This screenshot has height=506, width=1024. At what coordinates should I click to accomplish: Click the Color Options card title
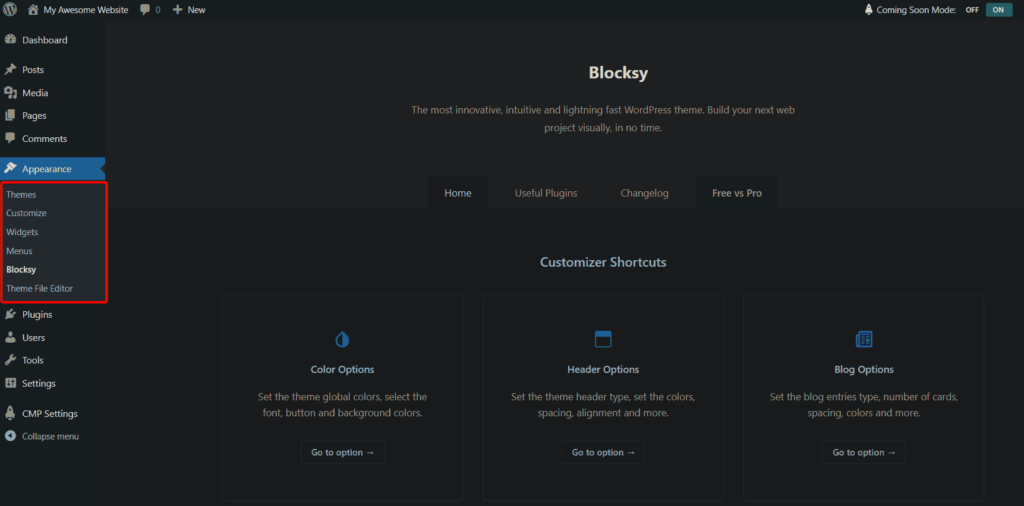click(342, 370)
